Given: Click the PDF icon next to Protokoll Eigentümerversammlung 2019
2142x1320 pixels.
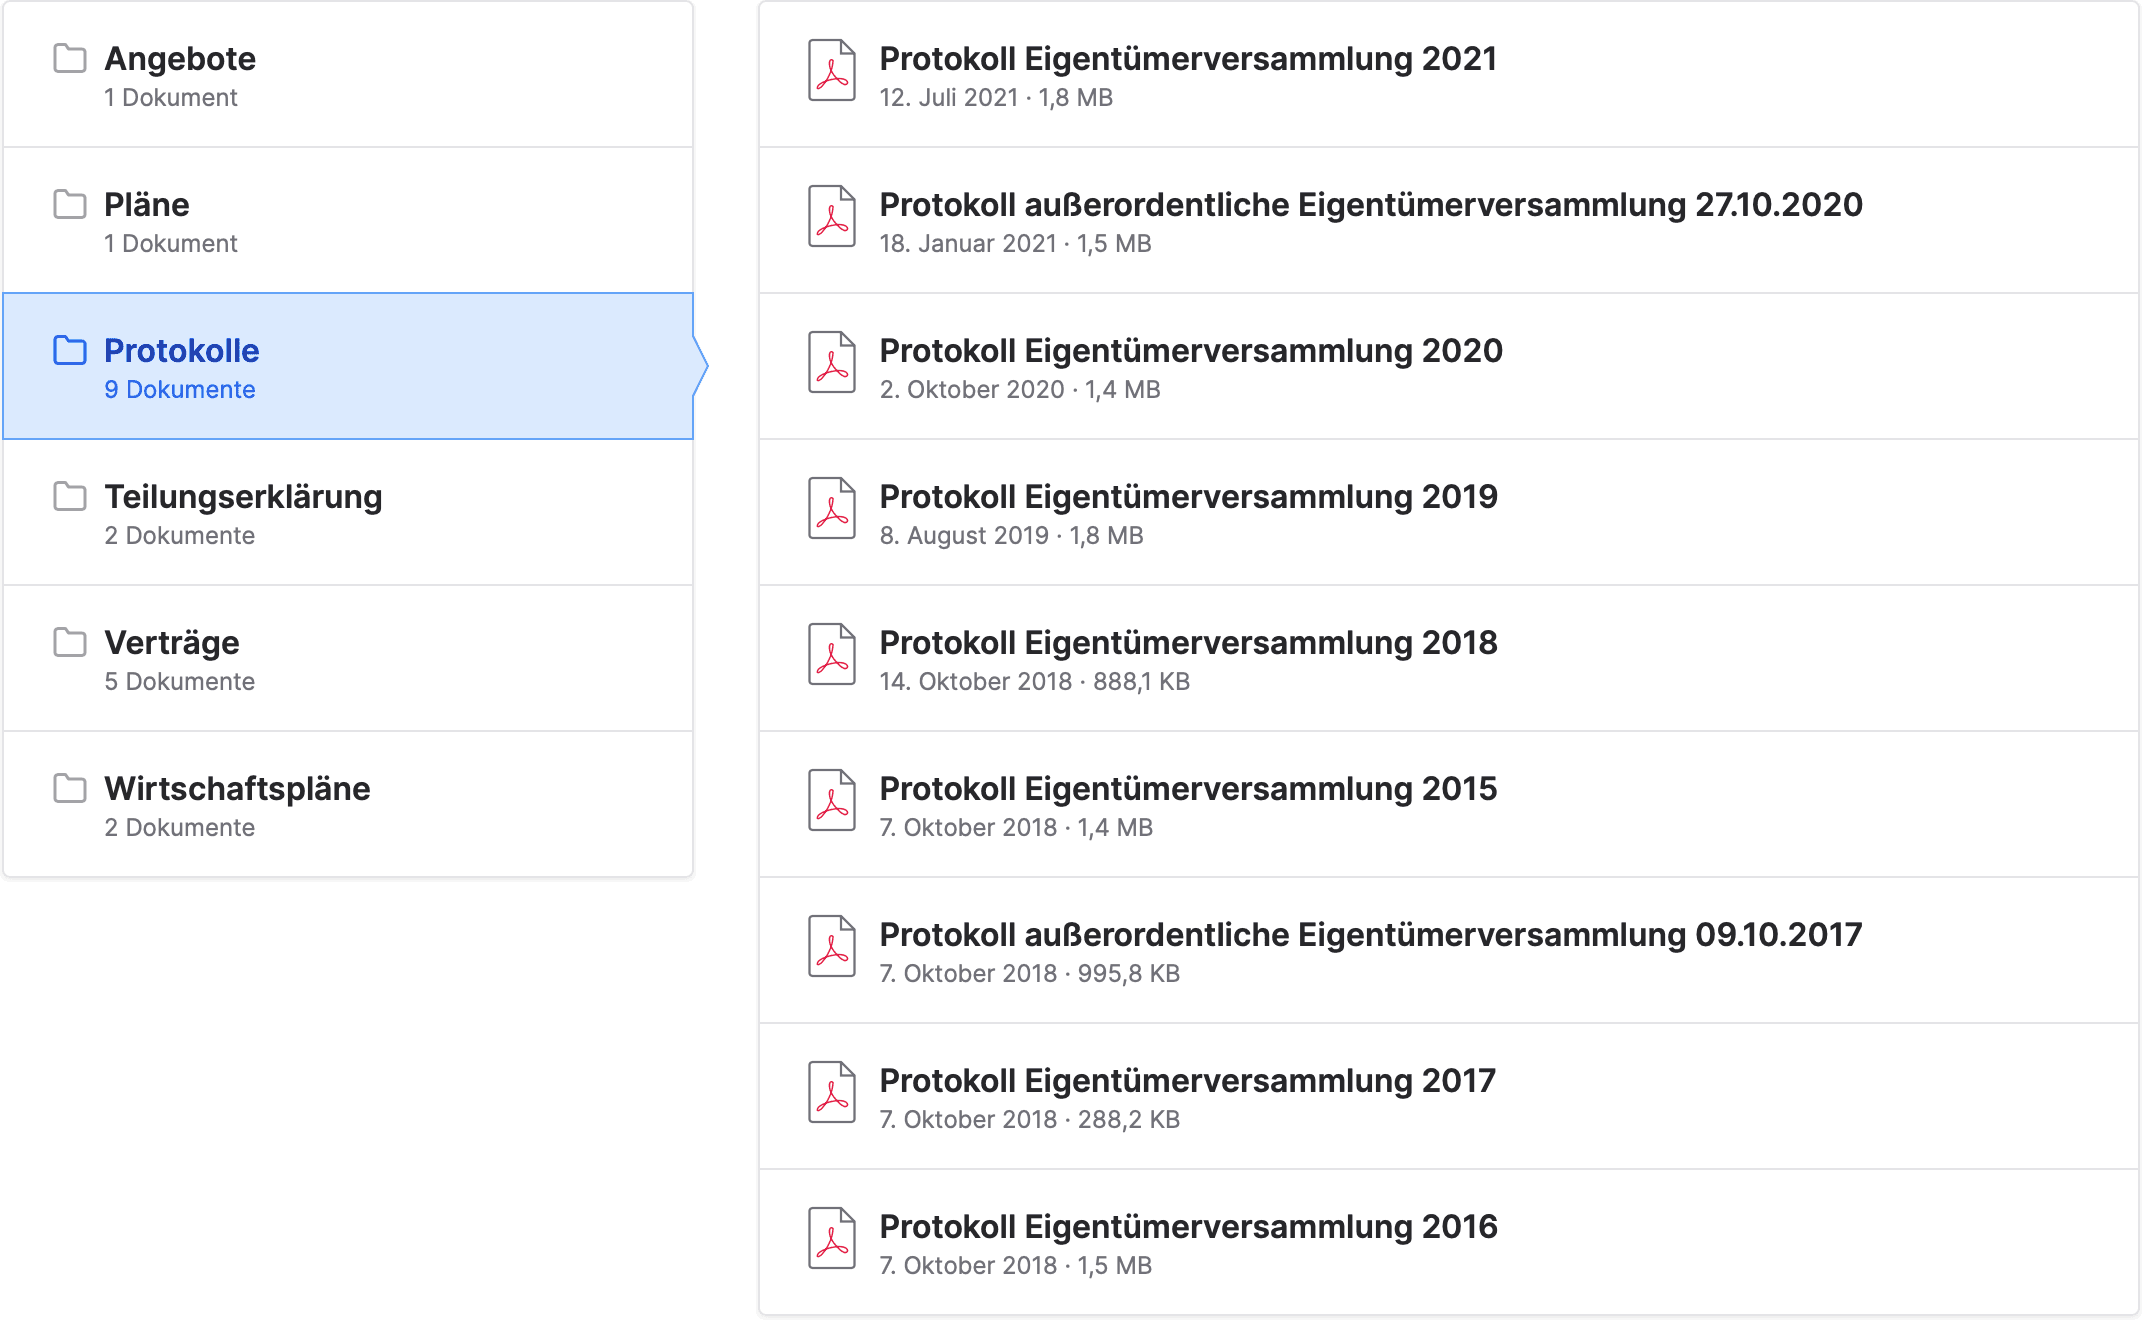Looking at the screenshot, I should [831, 511].
